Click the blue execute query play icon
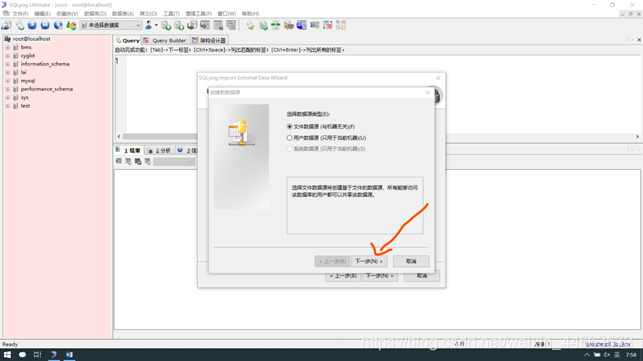The width and height of the screenshot is (643, 361). 32,25
